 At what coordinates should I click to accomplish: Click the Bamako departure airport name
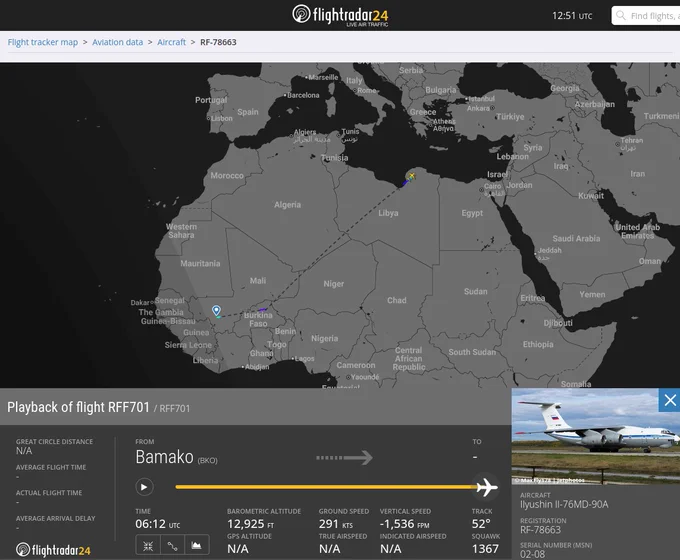point(164,457)
